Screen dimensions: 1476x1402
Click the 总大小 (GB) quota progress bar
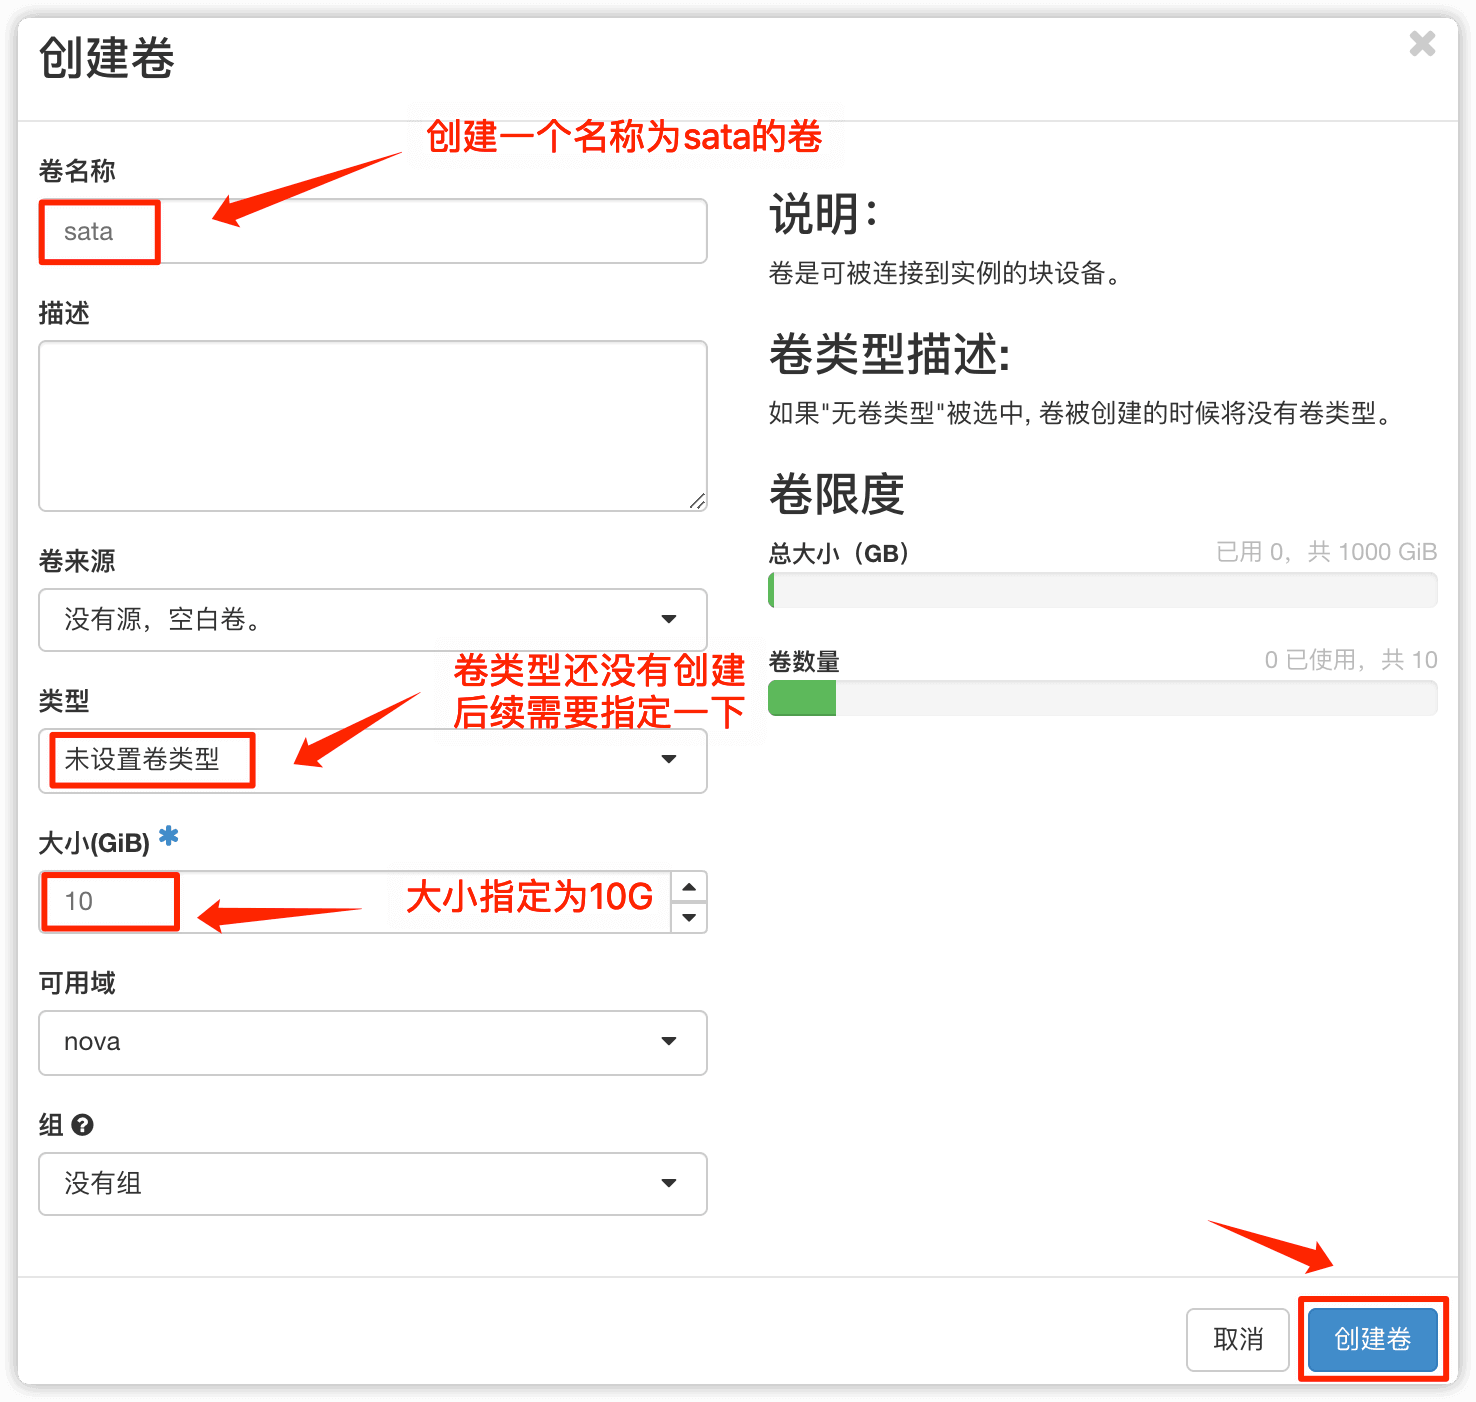[1103, 590]
